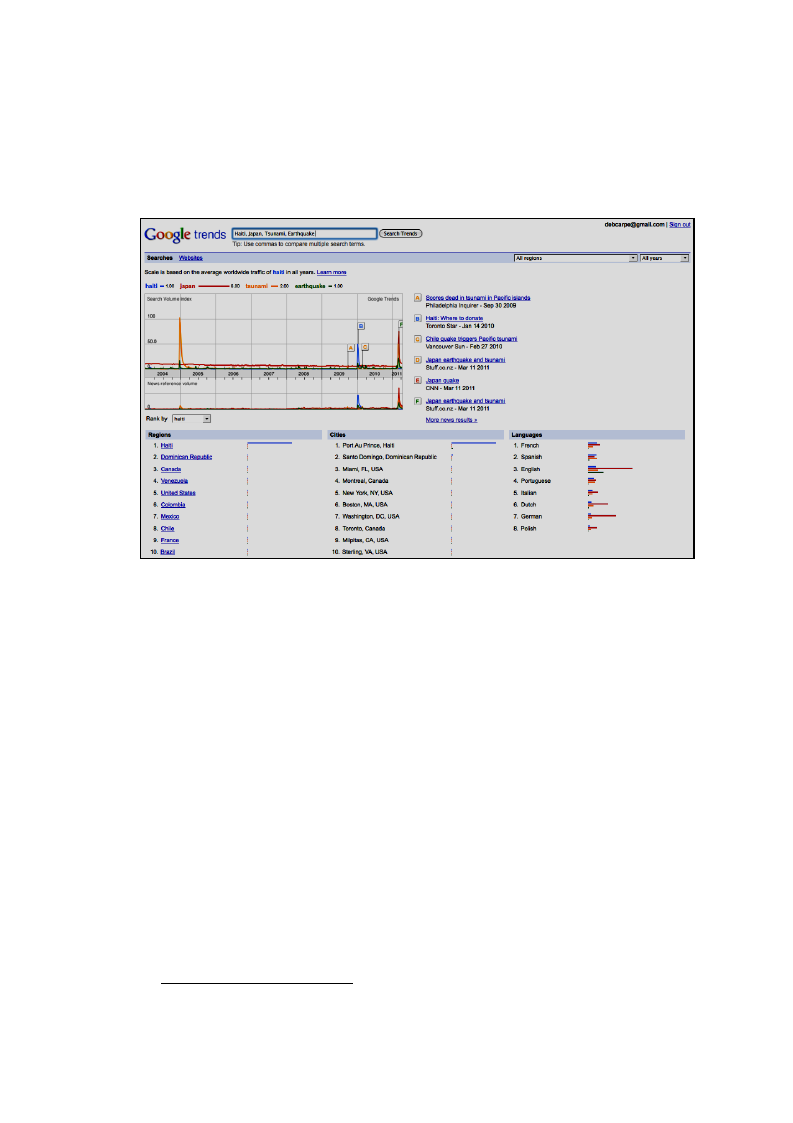Image resolution: width=793 pixels, height=1123 pixels.
Task: Click the United States region link
Action: point(178,493)
